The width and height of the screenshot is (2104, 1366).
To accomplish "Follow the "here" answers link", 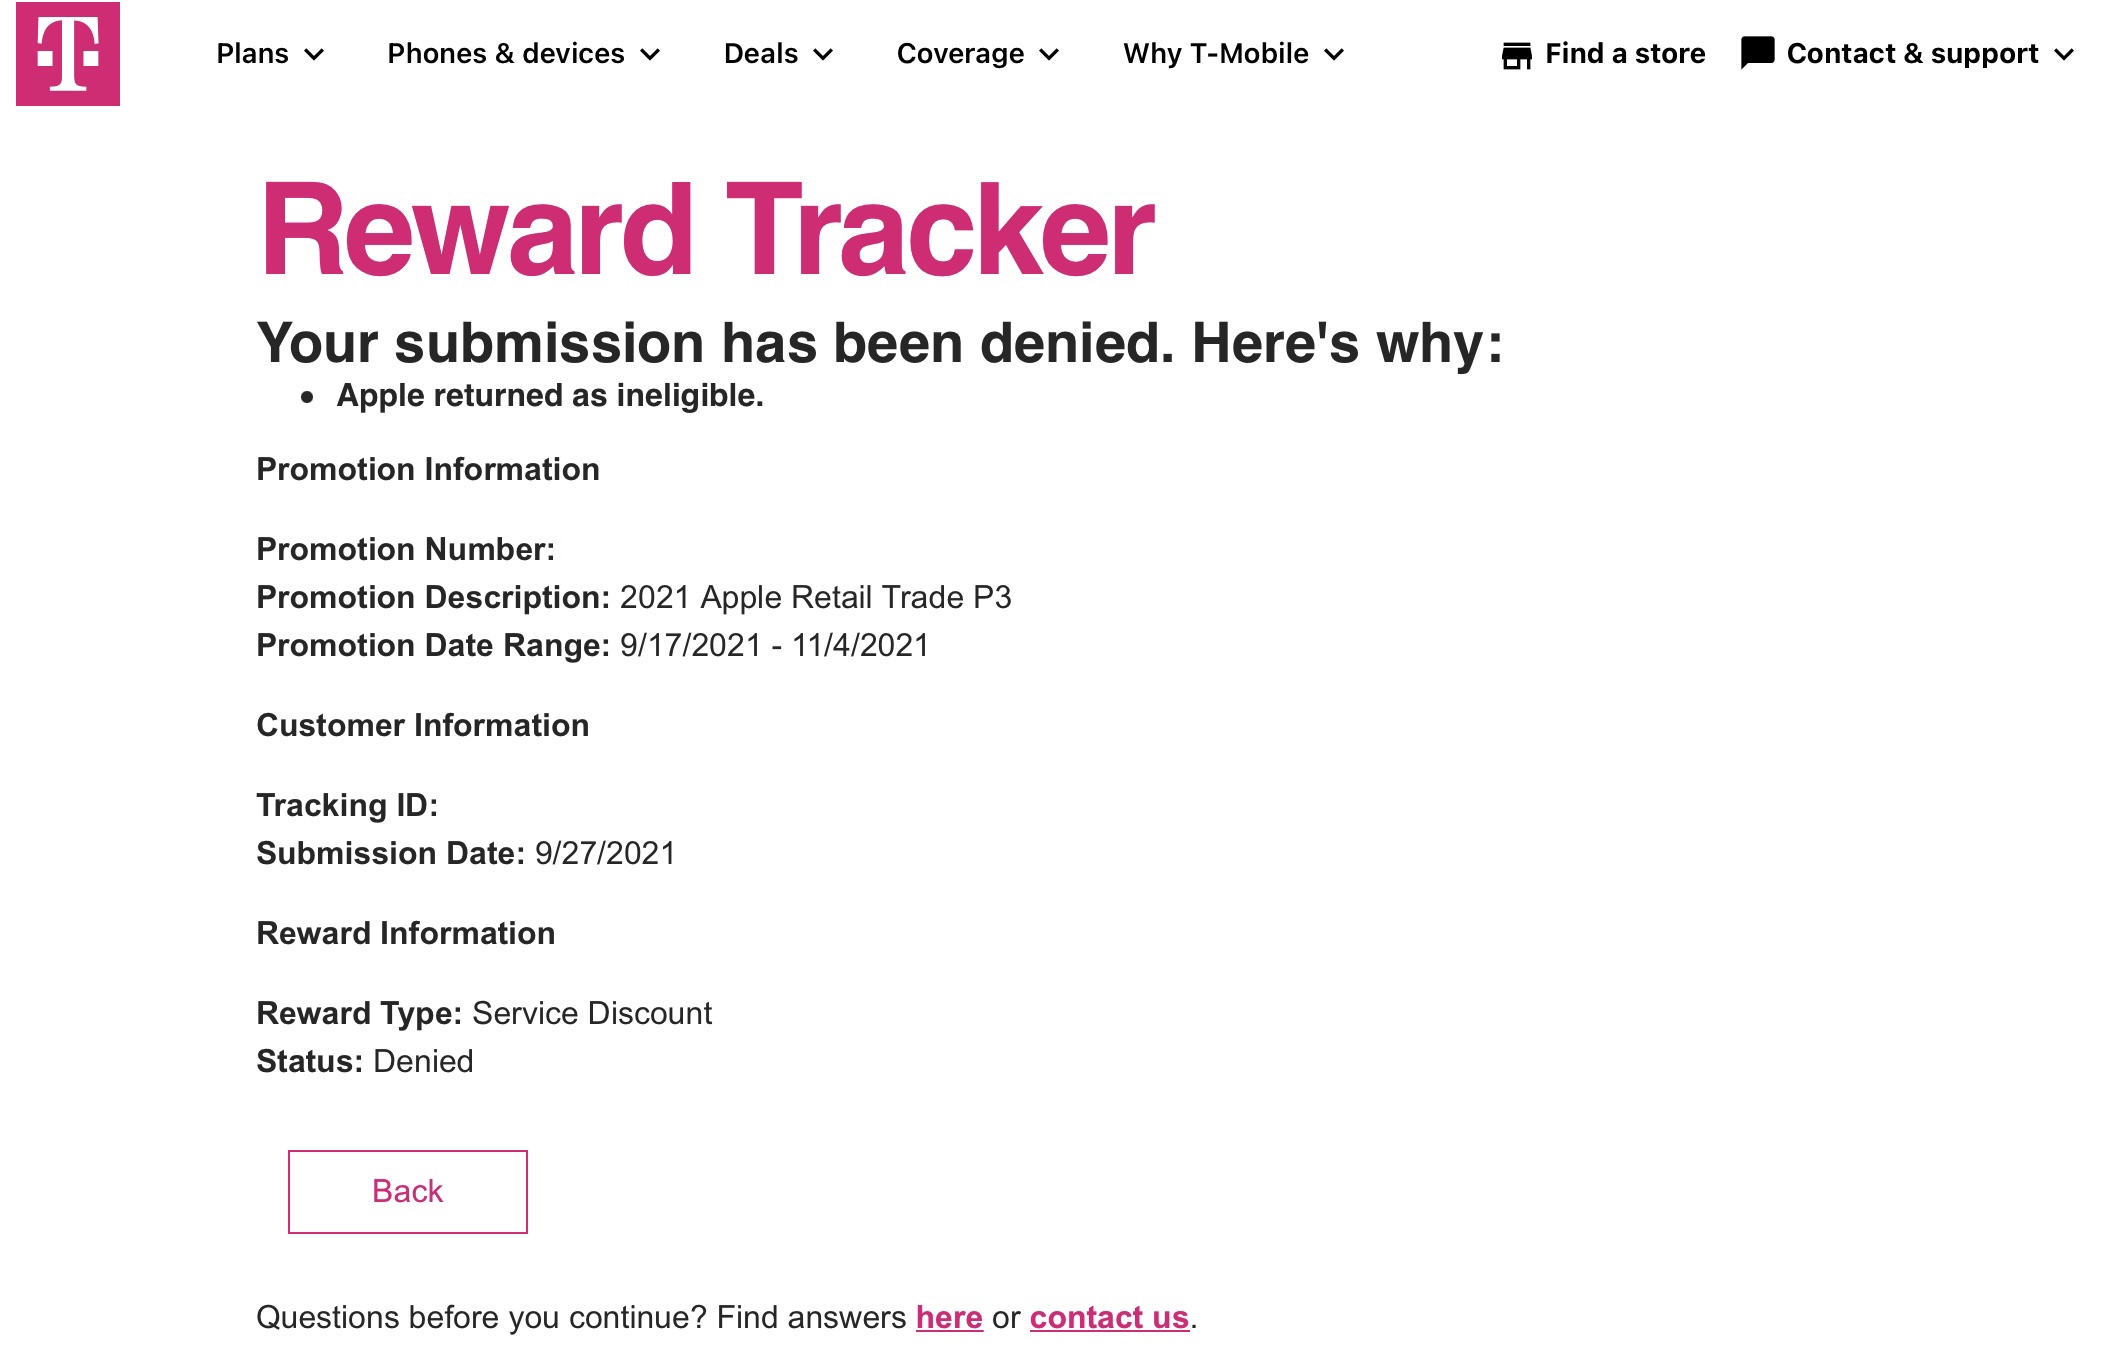I will tap(949, 1318).
